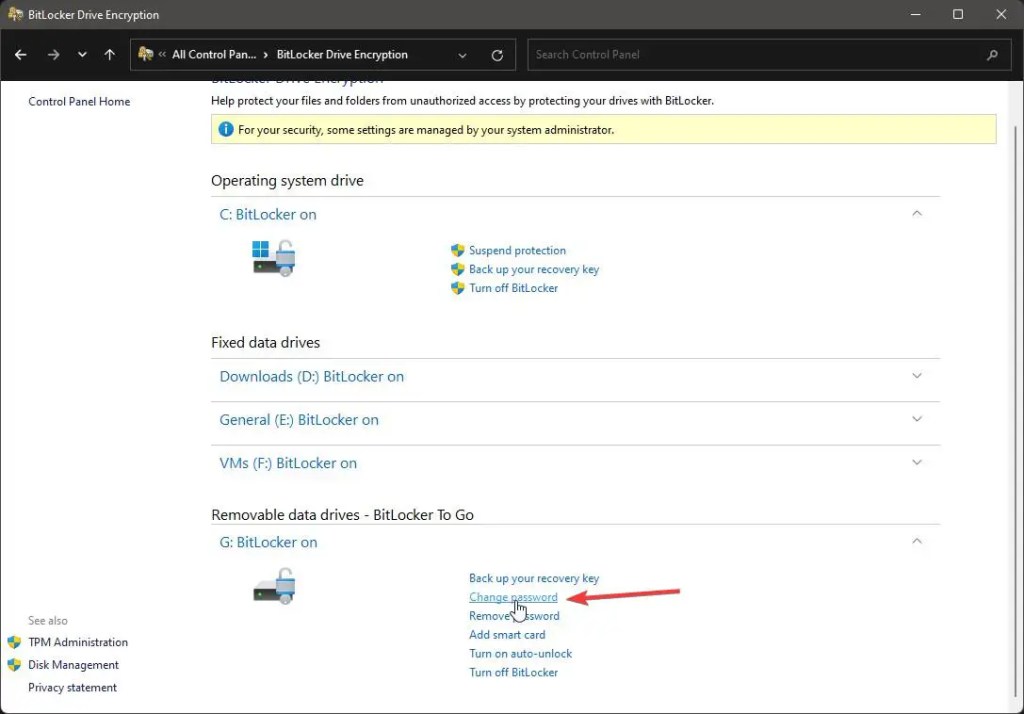Click the G: removable drive lock icon

click(x=273, y=586)
